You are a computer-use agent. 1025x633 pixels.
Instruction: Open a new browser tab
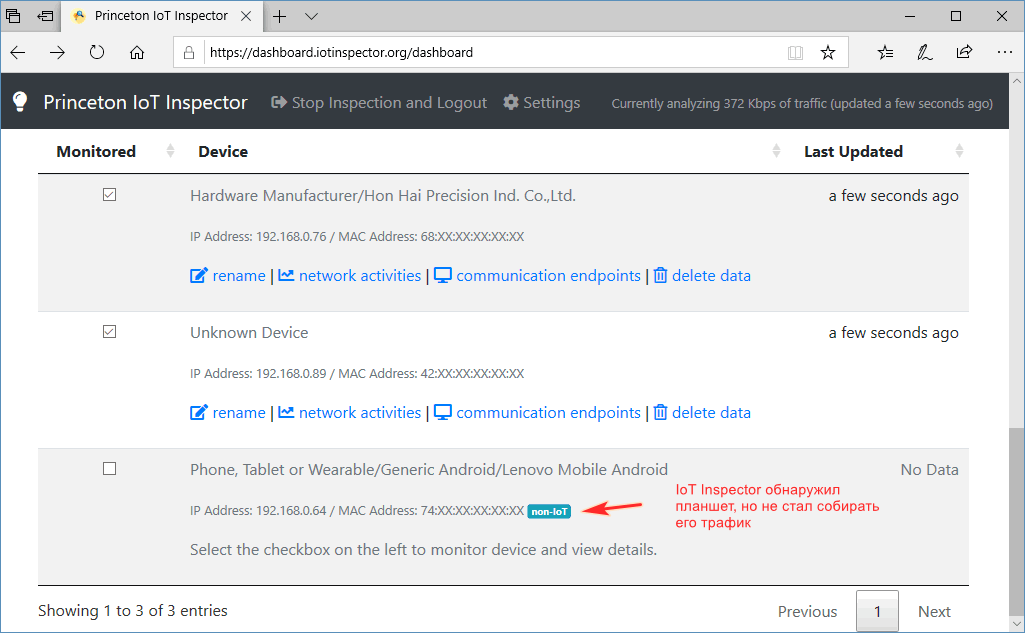[x=279, y=16]
